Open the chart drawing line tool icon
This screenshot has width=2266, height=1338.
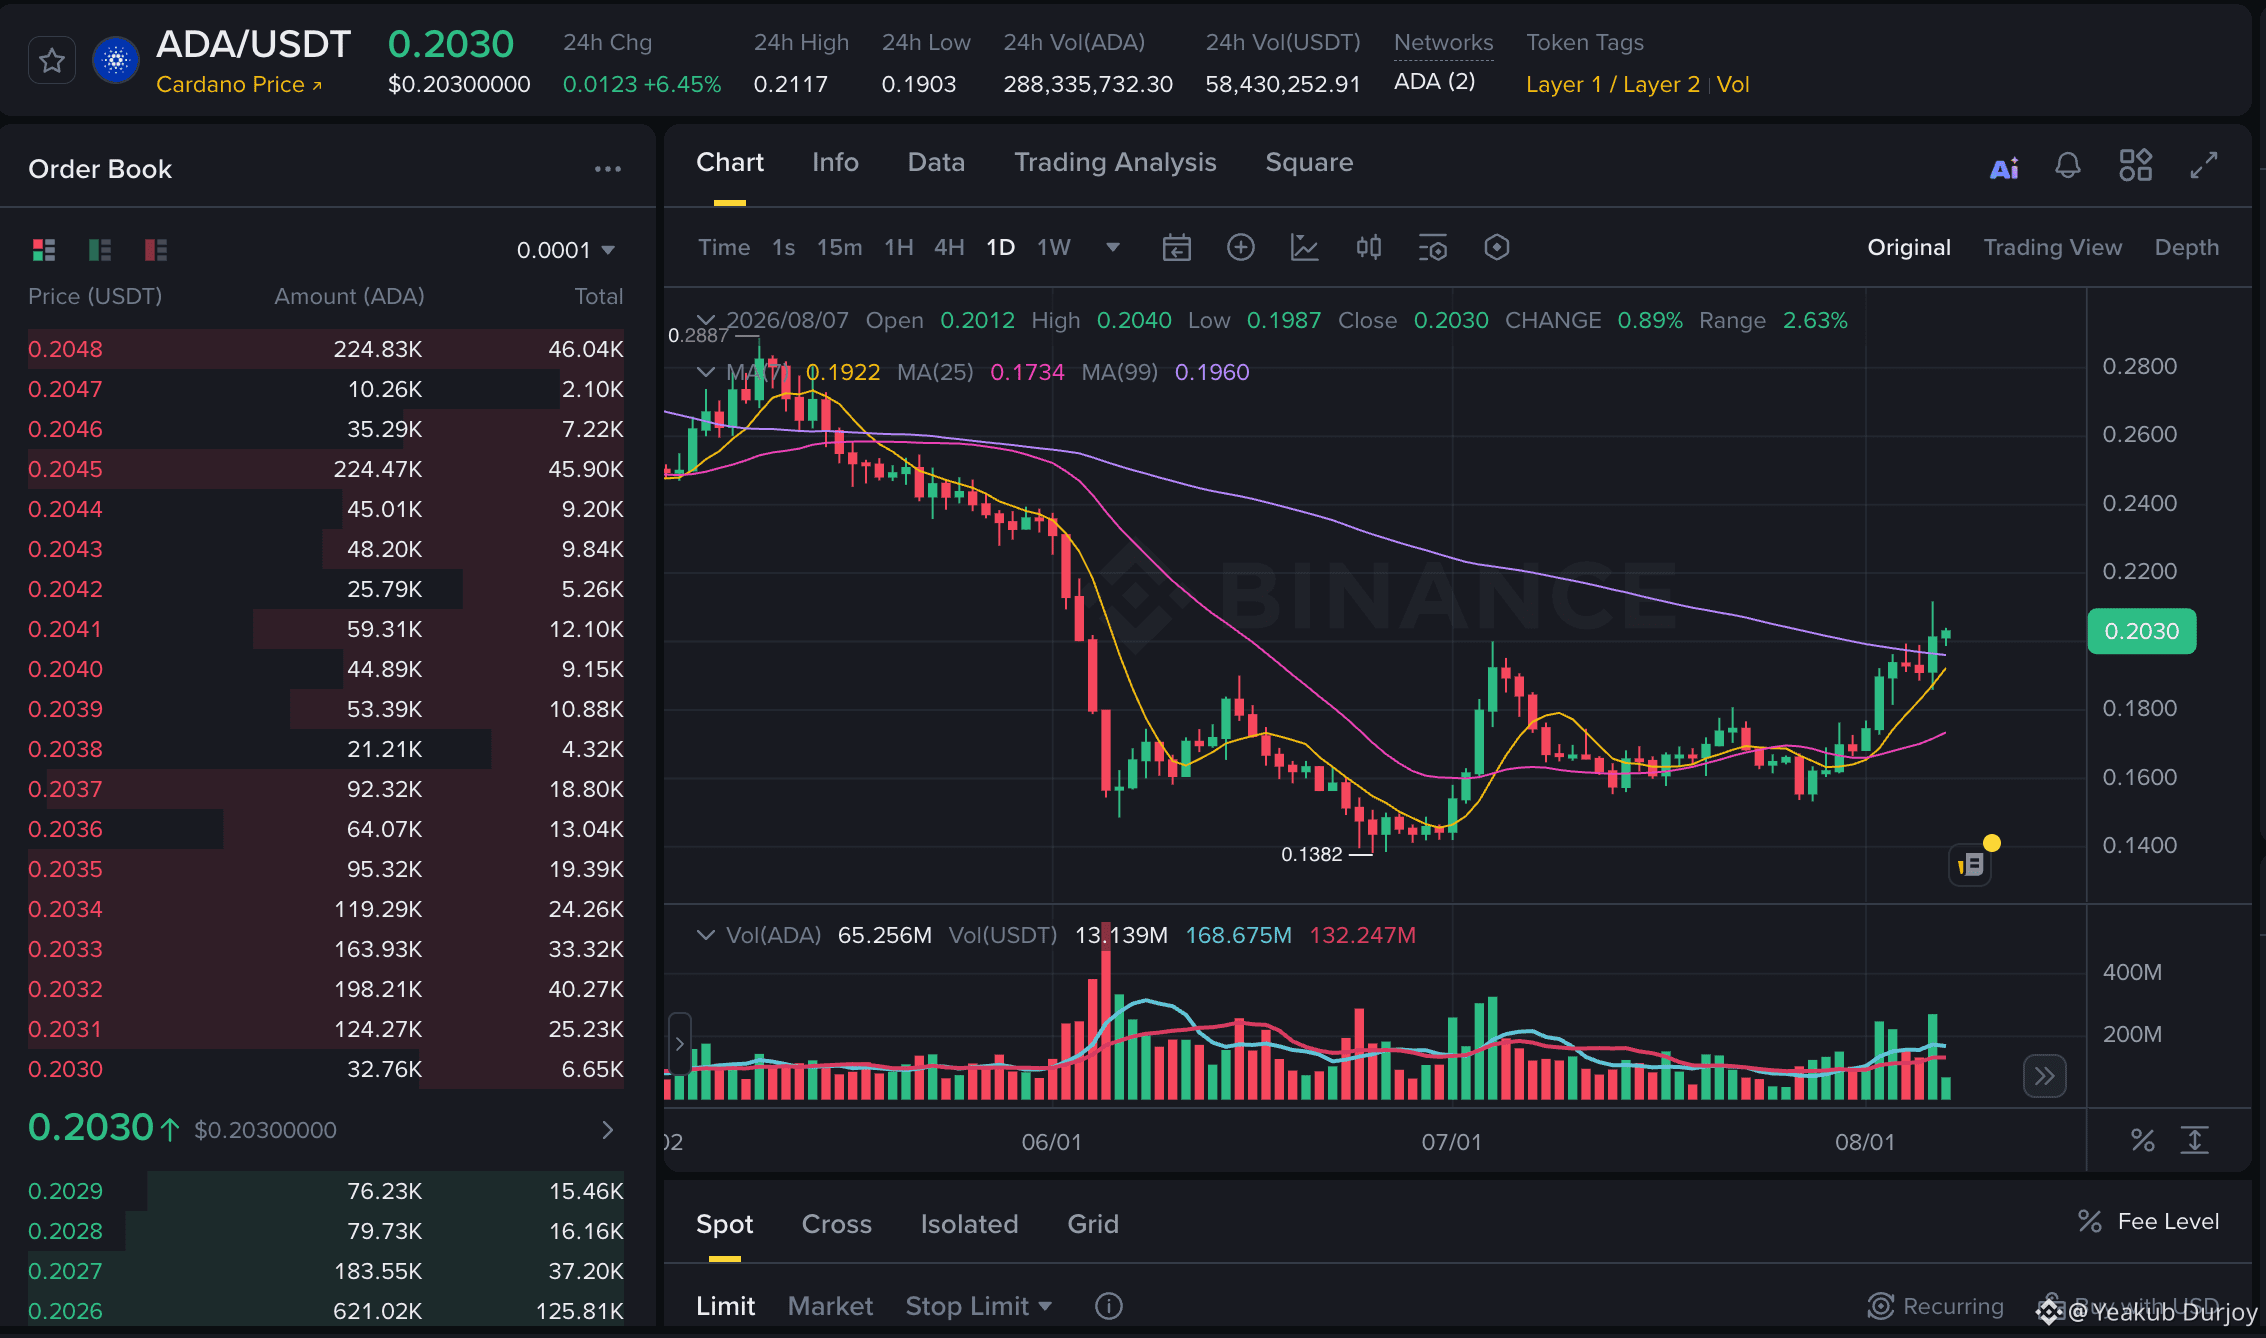[x=1305, y=247]
